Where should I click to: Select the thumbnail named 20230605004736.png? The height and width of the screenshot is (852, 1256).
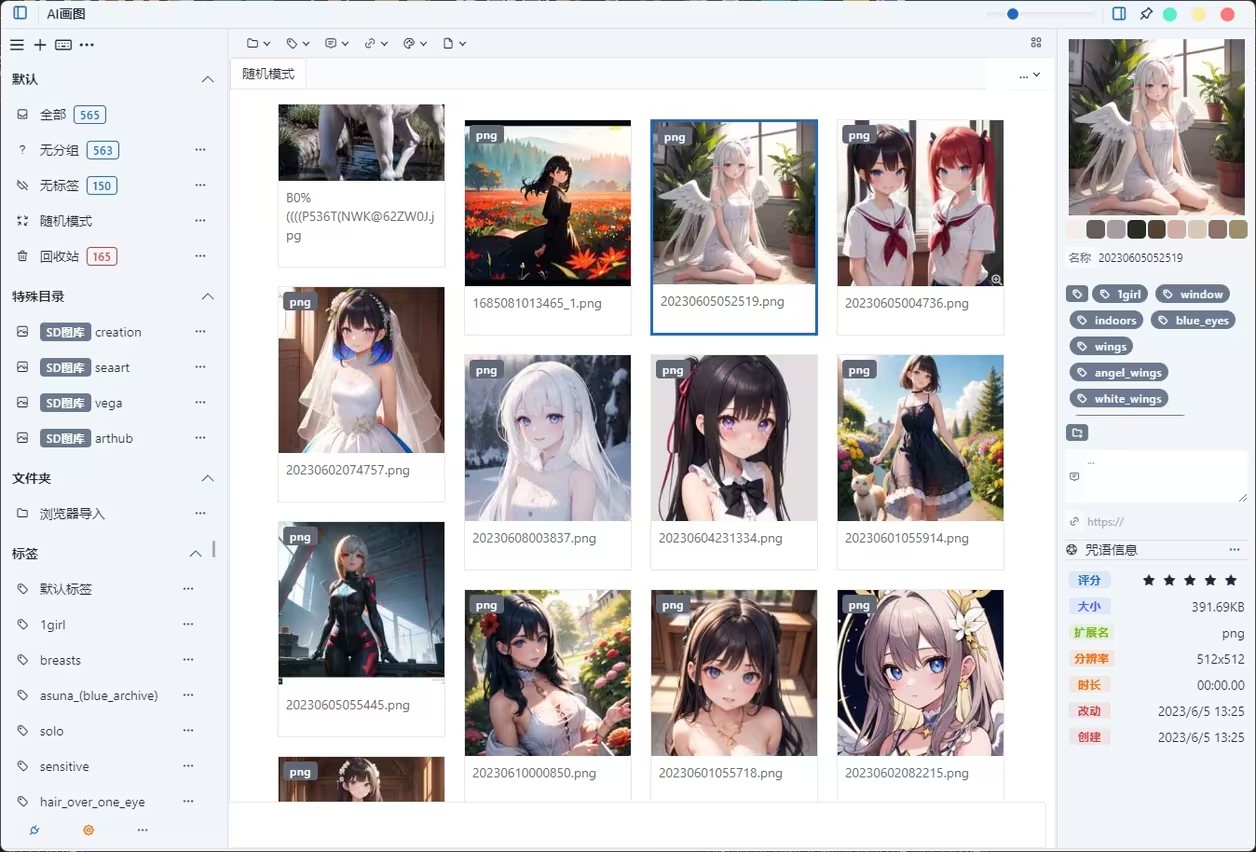point(919,203)
